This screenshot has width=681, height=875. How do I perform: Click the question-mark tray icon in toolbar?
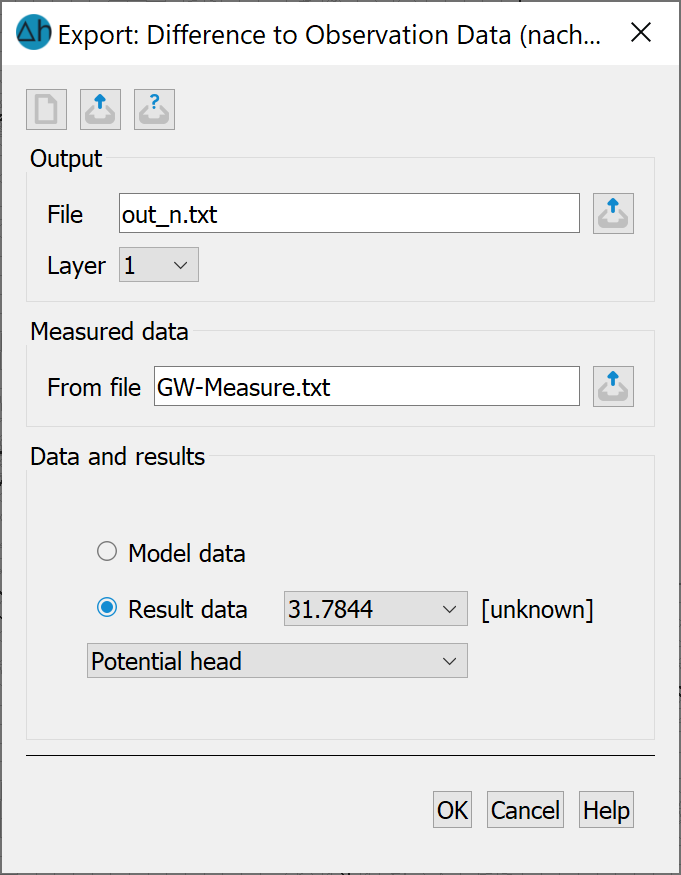pyautogui.click(x=155, y=109)
